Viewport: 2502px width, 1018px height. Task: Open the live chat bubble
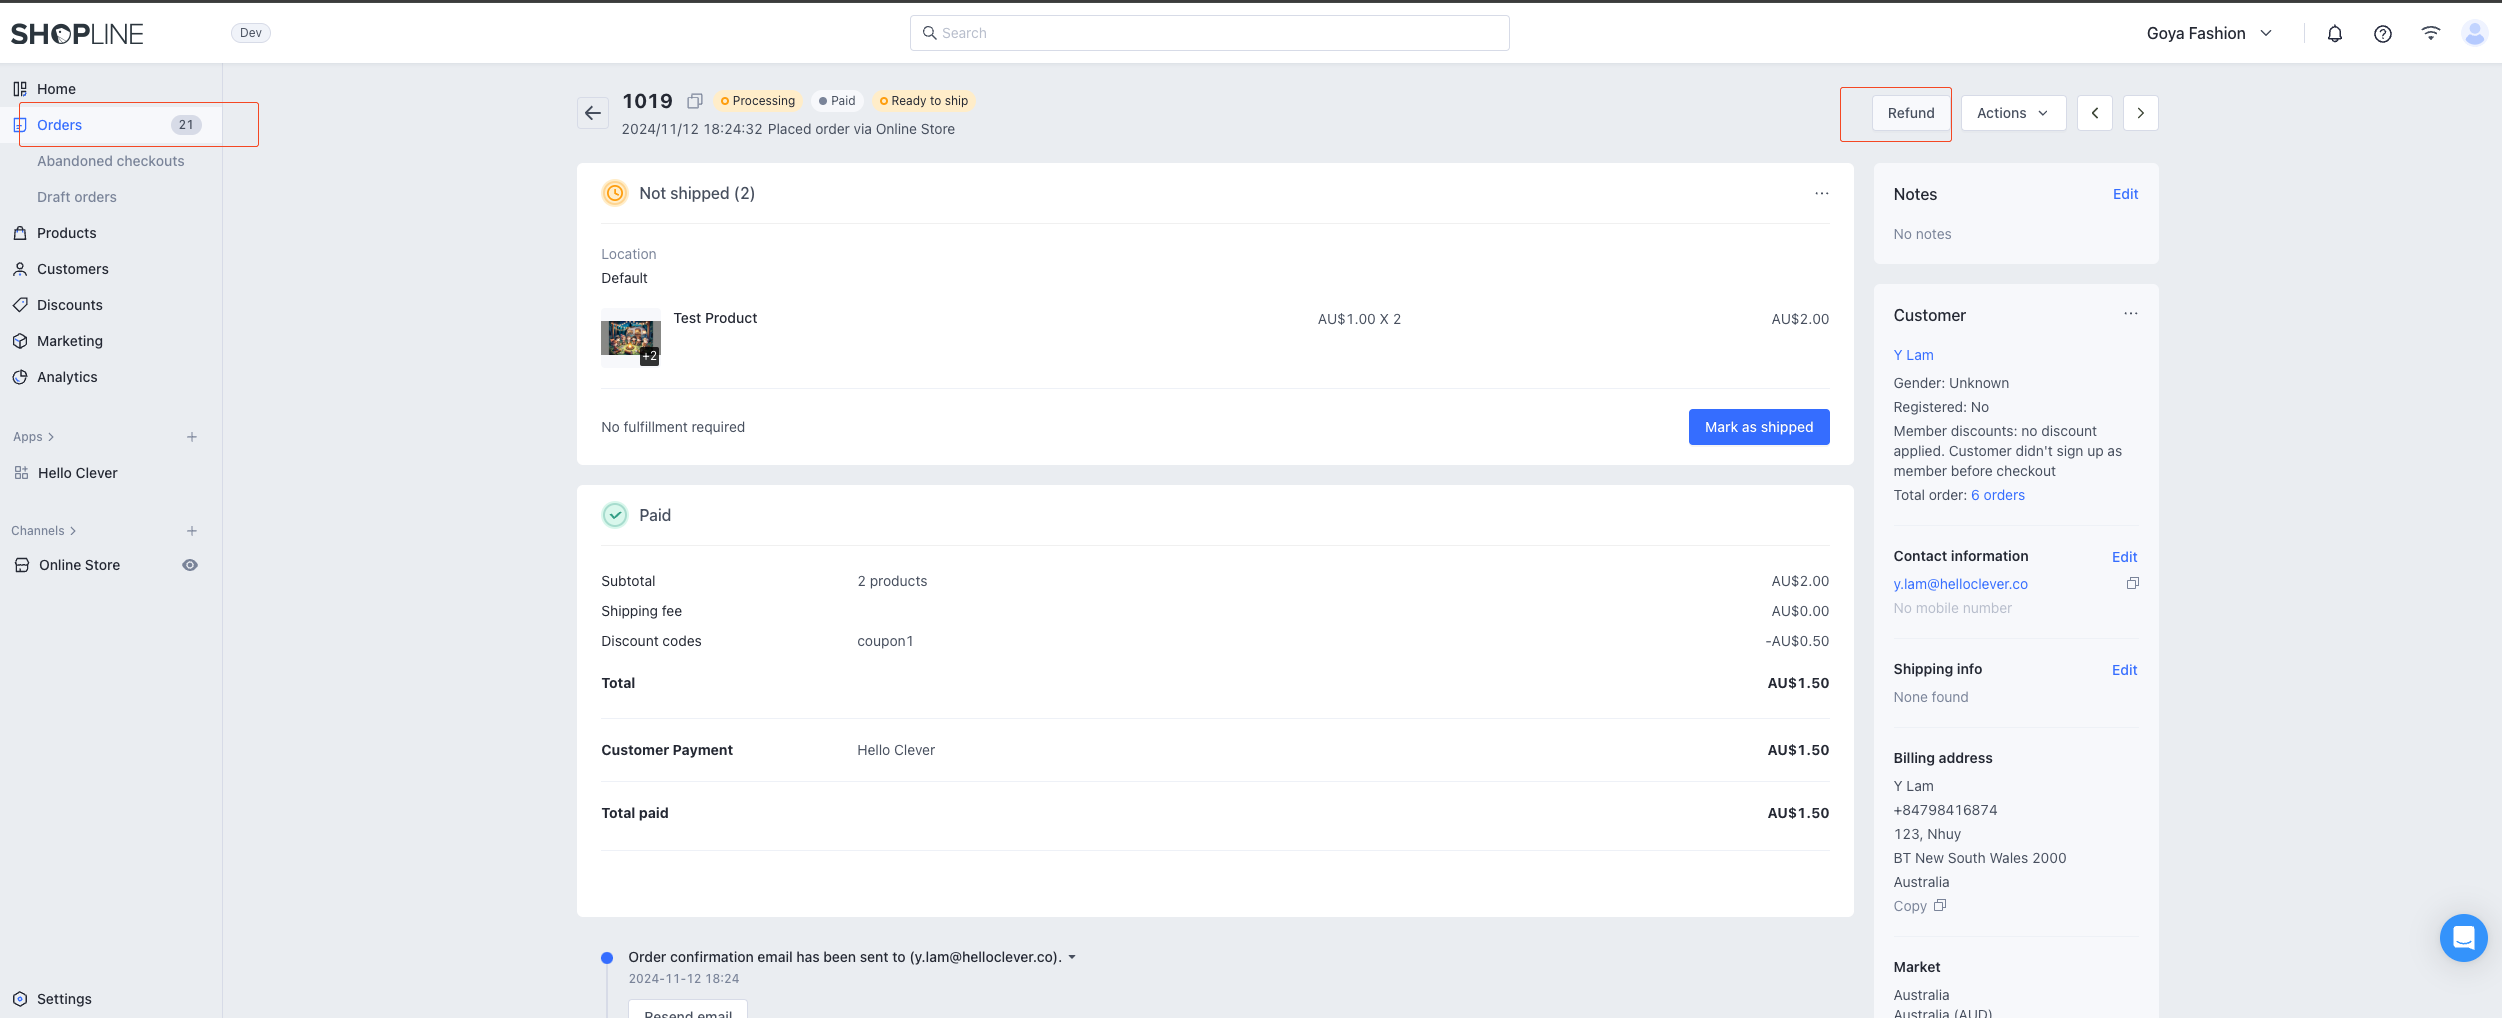(x=2463, y=938)
